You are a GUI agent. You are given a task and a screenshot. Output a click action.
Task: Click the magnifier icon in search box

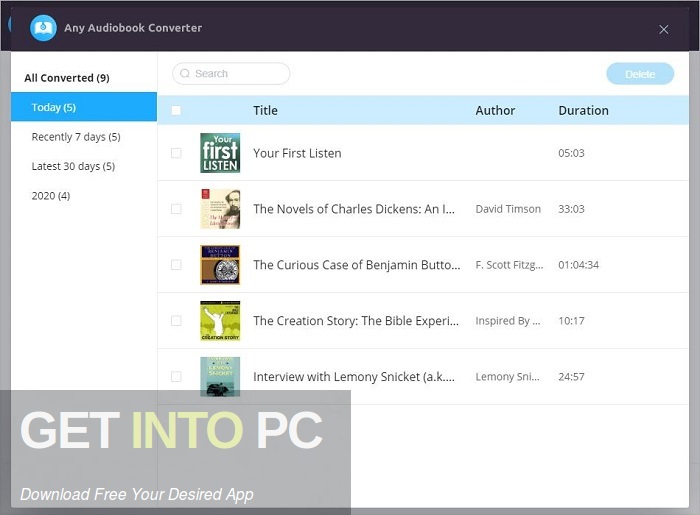(x=185, y=74)
